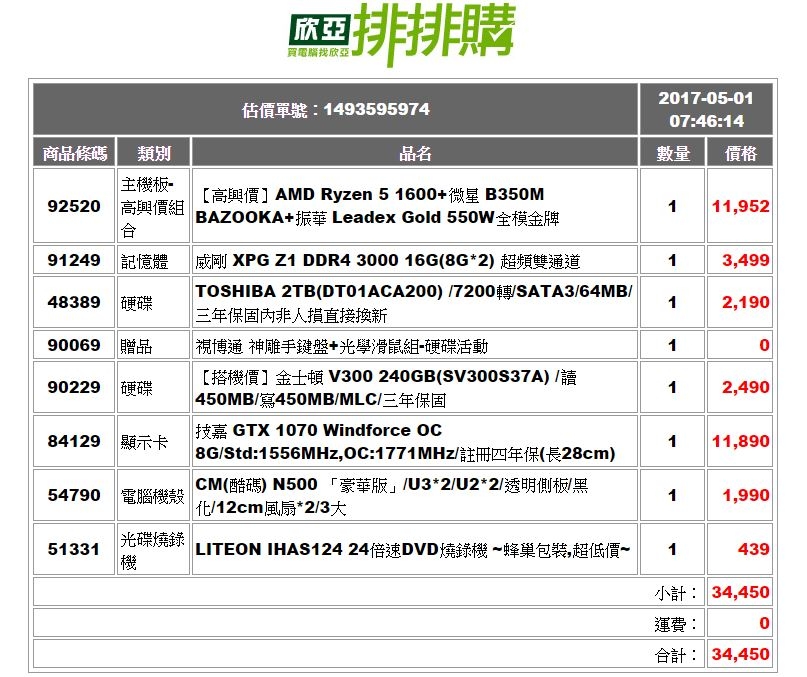Click the 合計 amount 34,450
The height and width of the screenshot is (677, 807).
741,654
